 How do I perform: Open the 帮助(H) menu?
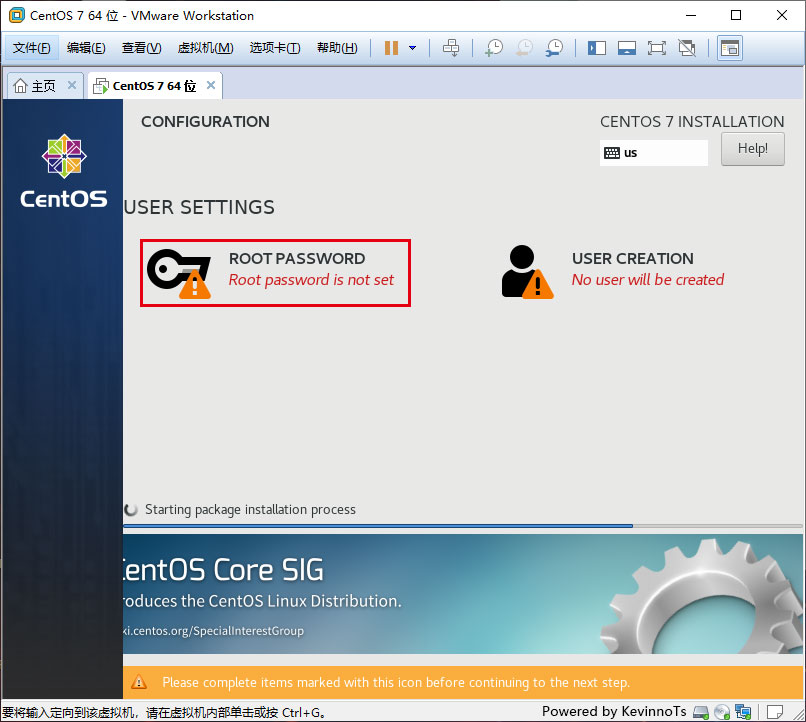click(x=337, y=48)
